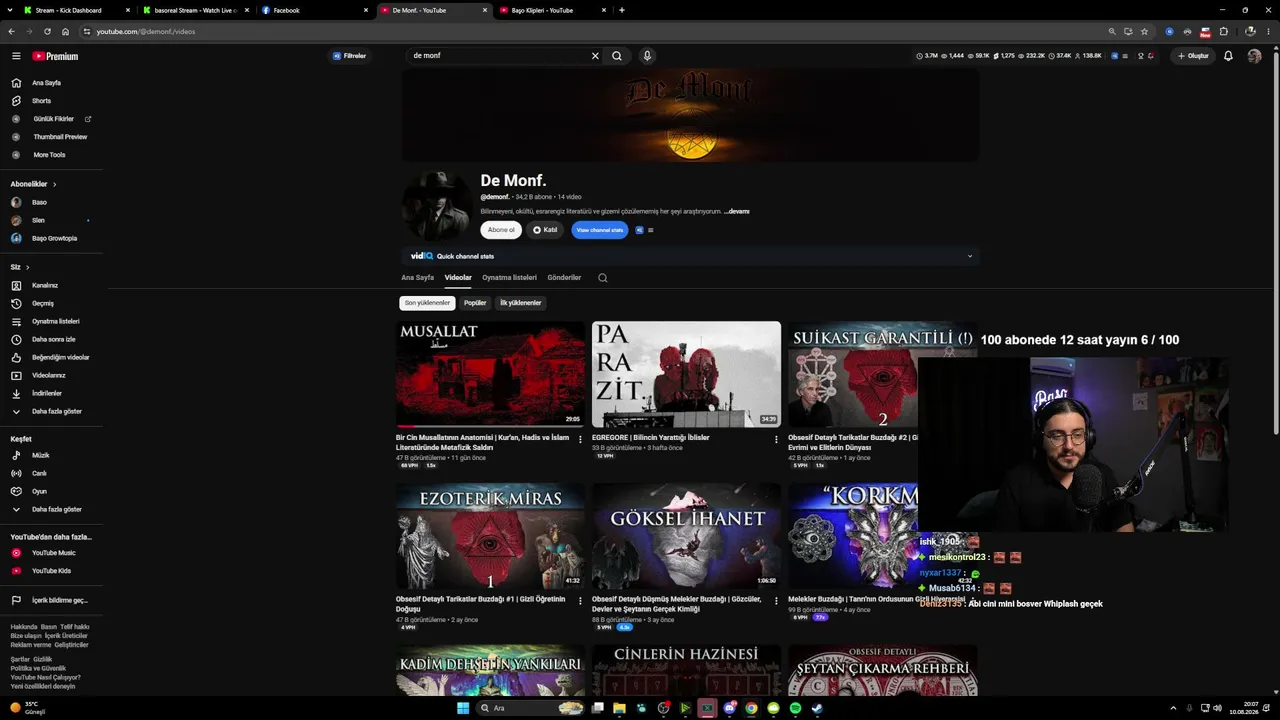
Task: Go to YouTube Premium home logo
Action: pyautogui.click(x=55, y=56)
